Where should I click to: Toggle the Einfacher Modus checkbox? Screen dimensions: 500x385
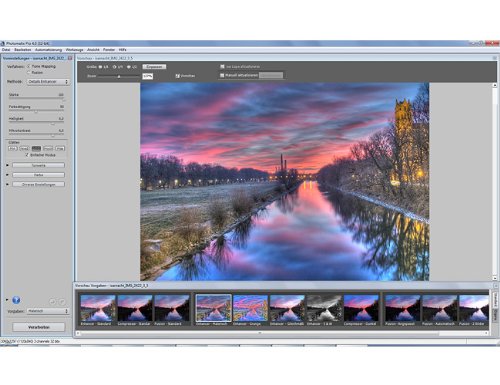pos(27,155)
